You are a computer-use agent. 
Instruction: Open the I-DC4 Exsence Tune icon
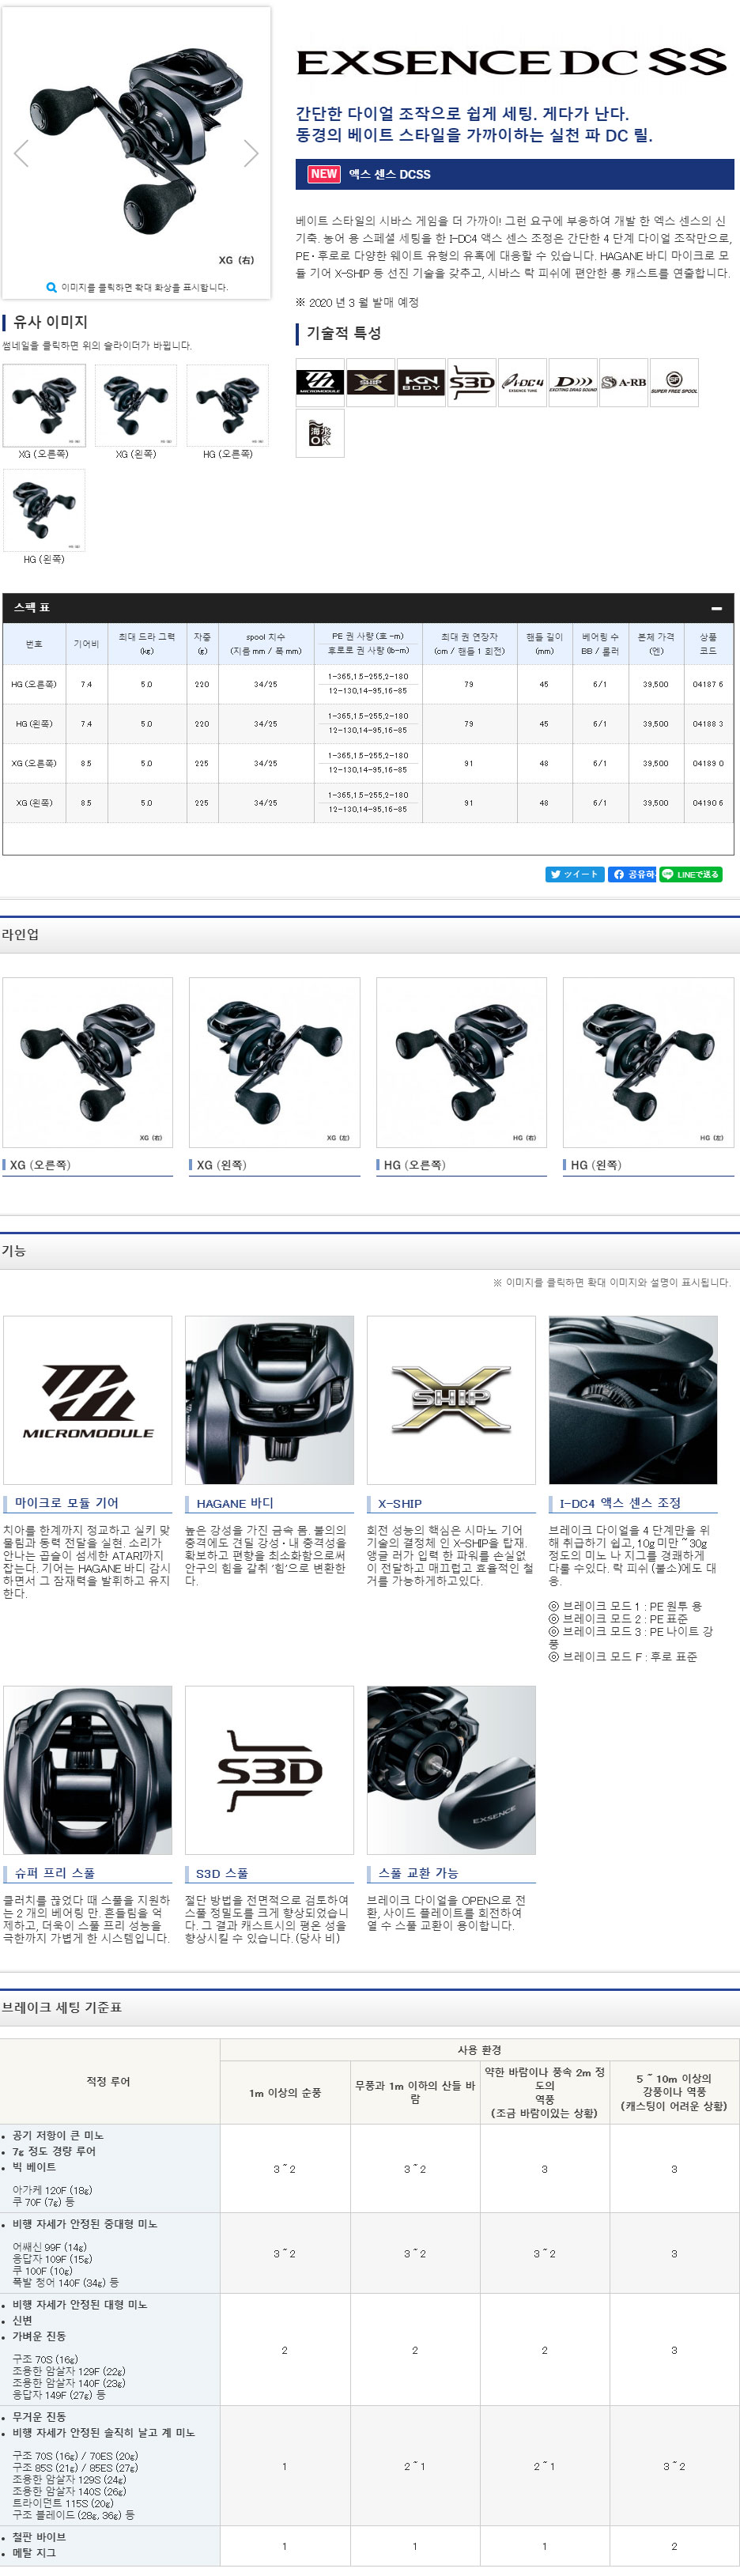522,382
